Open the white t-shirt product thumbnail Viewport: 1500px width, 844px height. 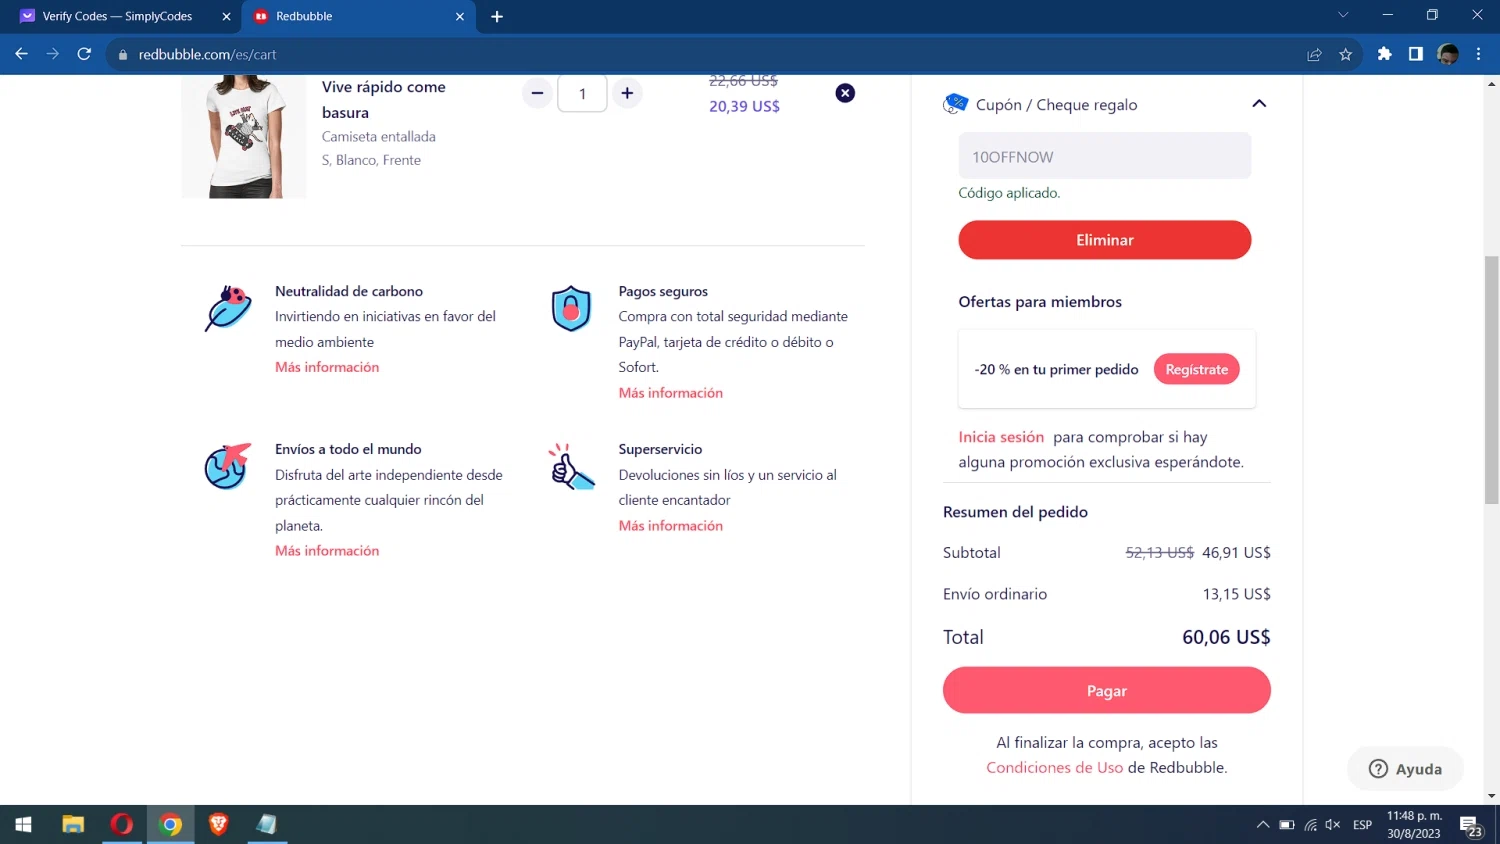tap(244, 136)
